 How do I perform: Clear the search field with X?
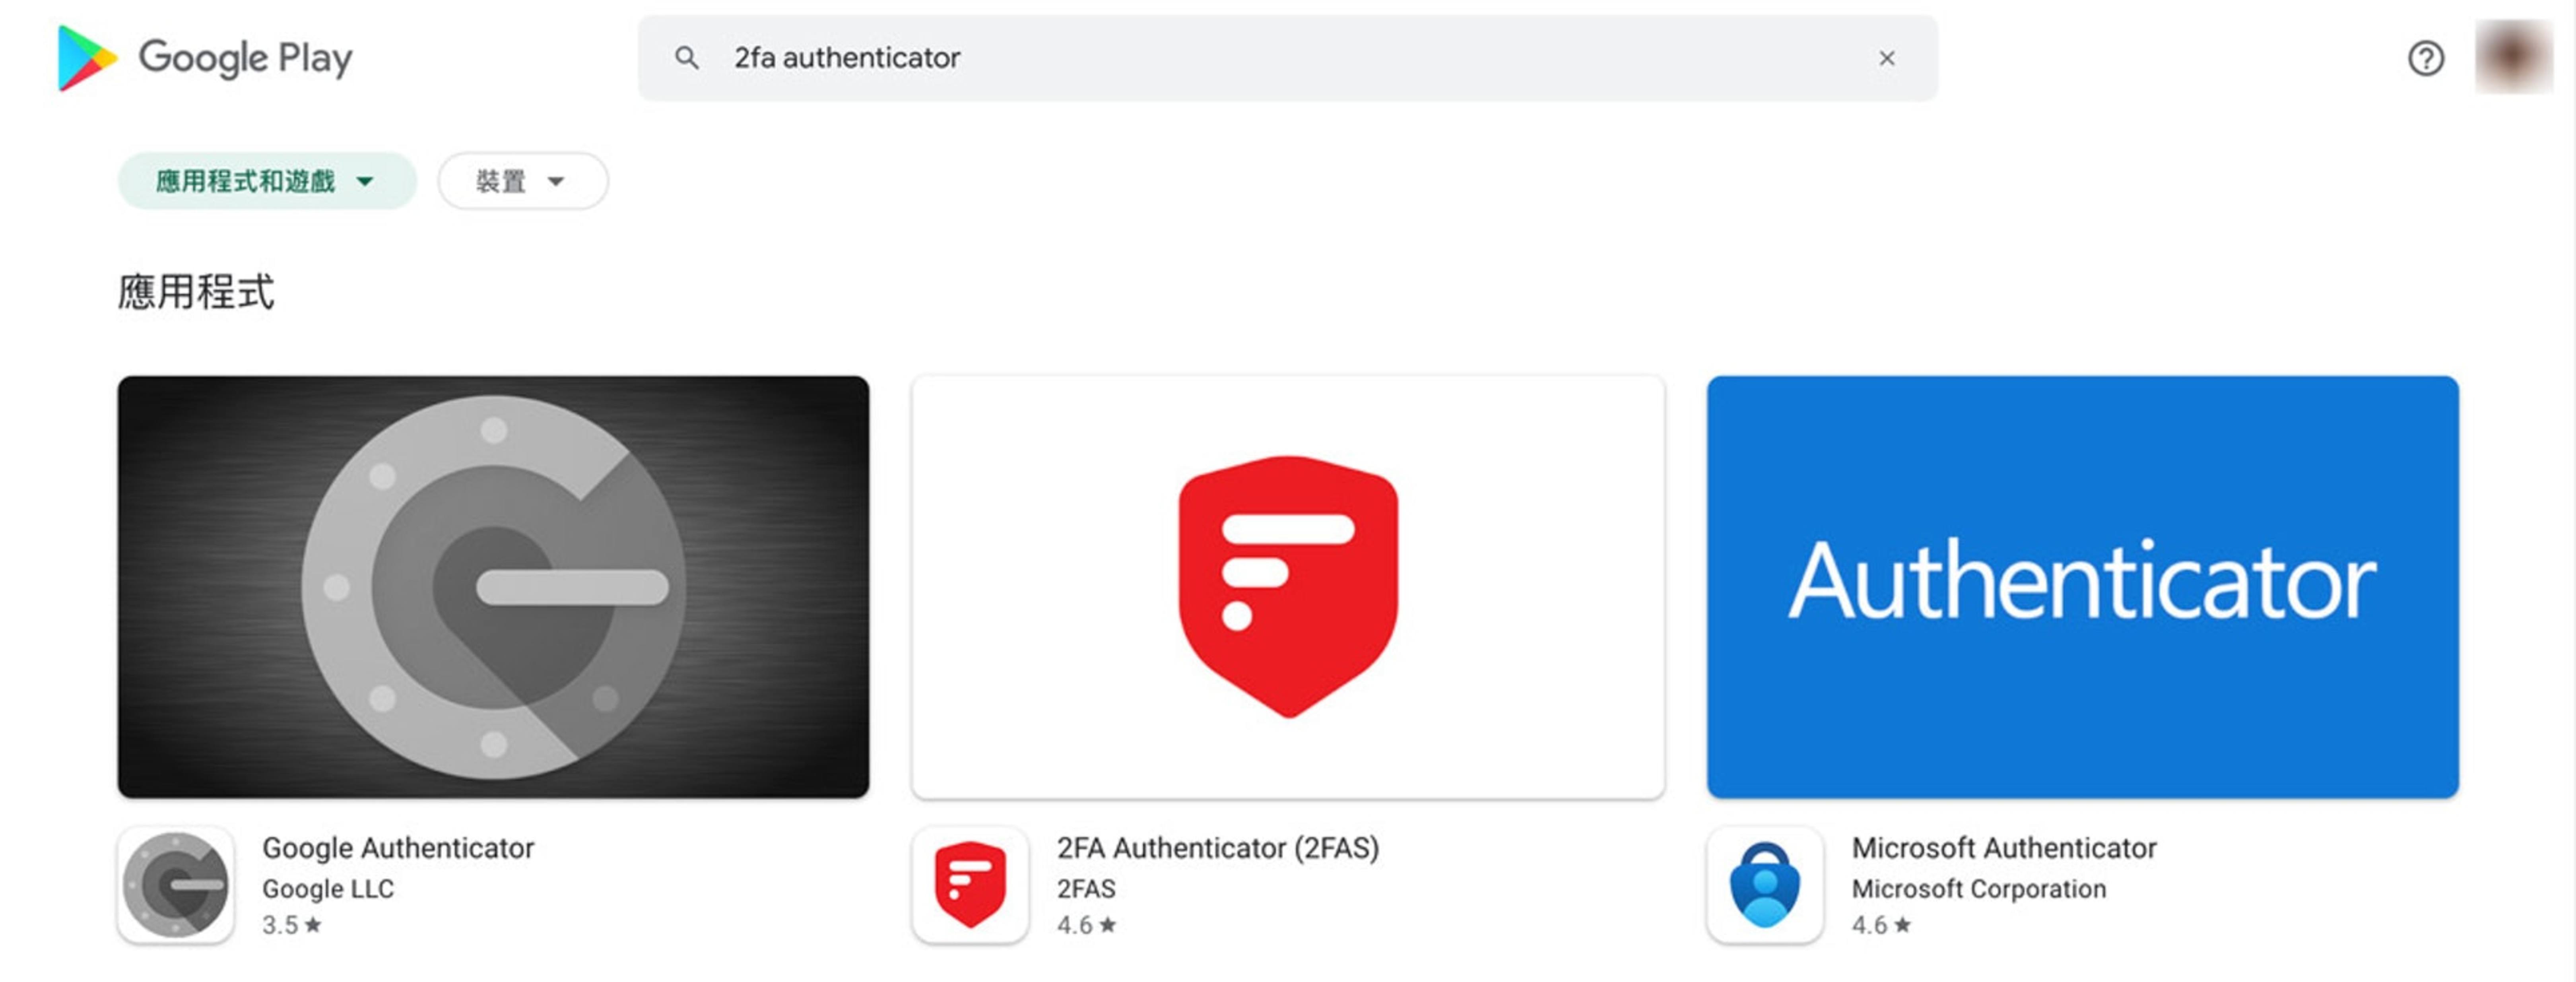tap(1886, 58)
